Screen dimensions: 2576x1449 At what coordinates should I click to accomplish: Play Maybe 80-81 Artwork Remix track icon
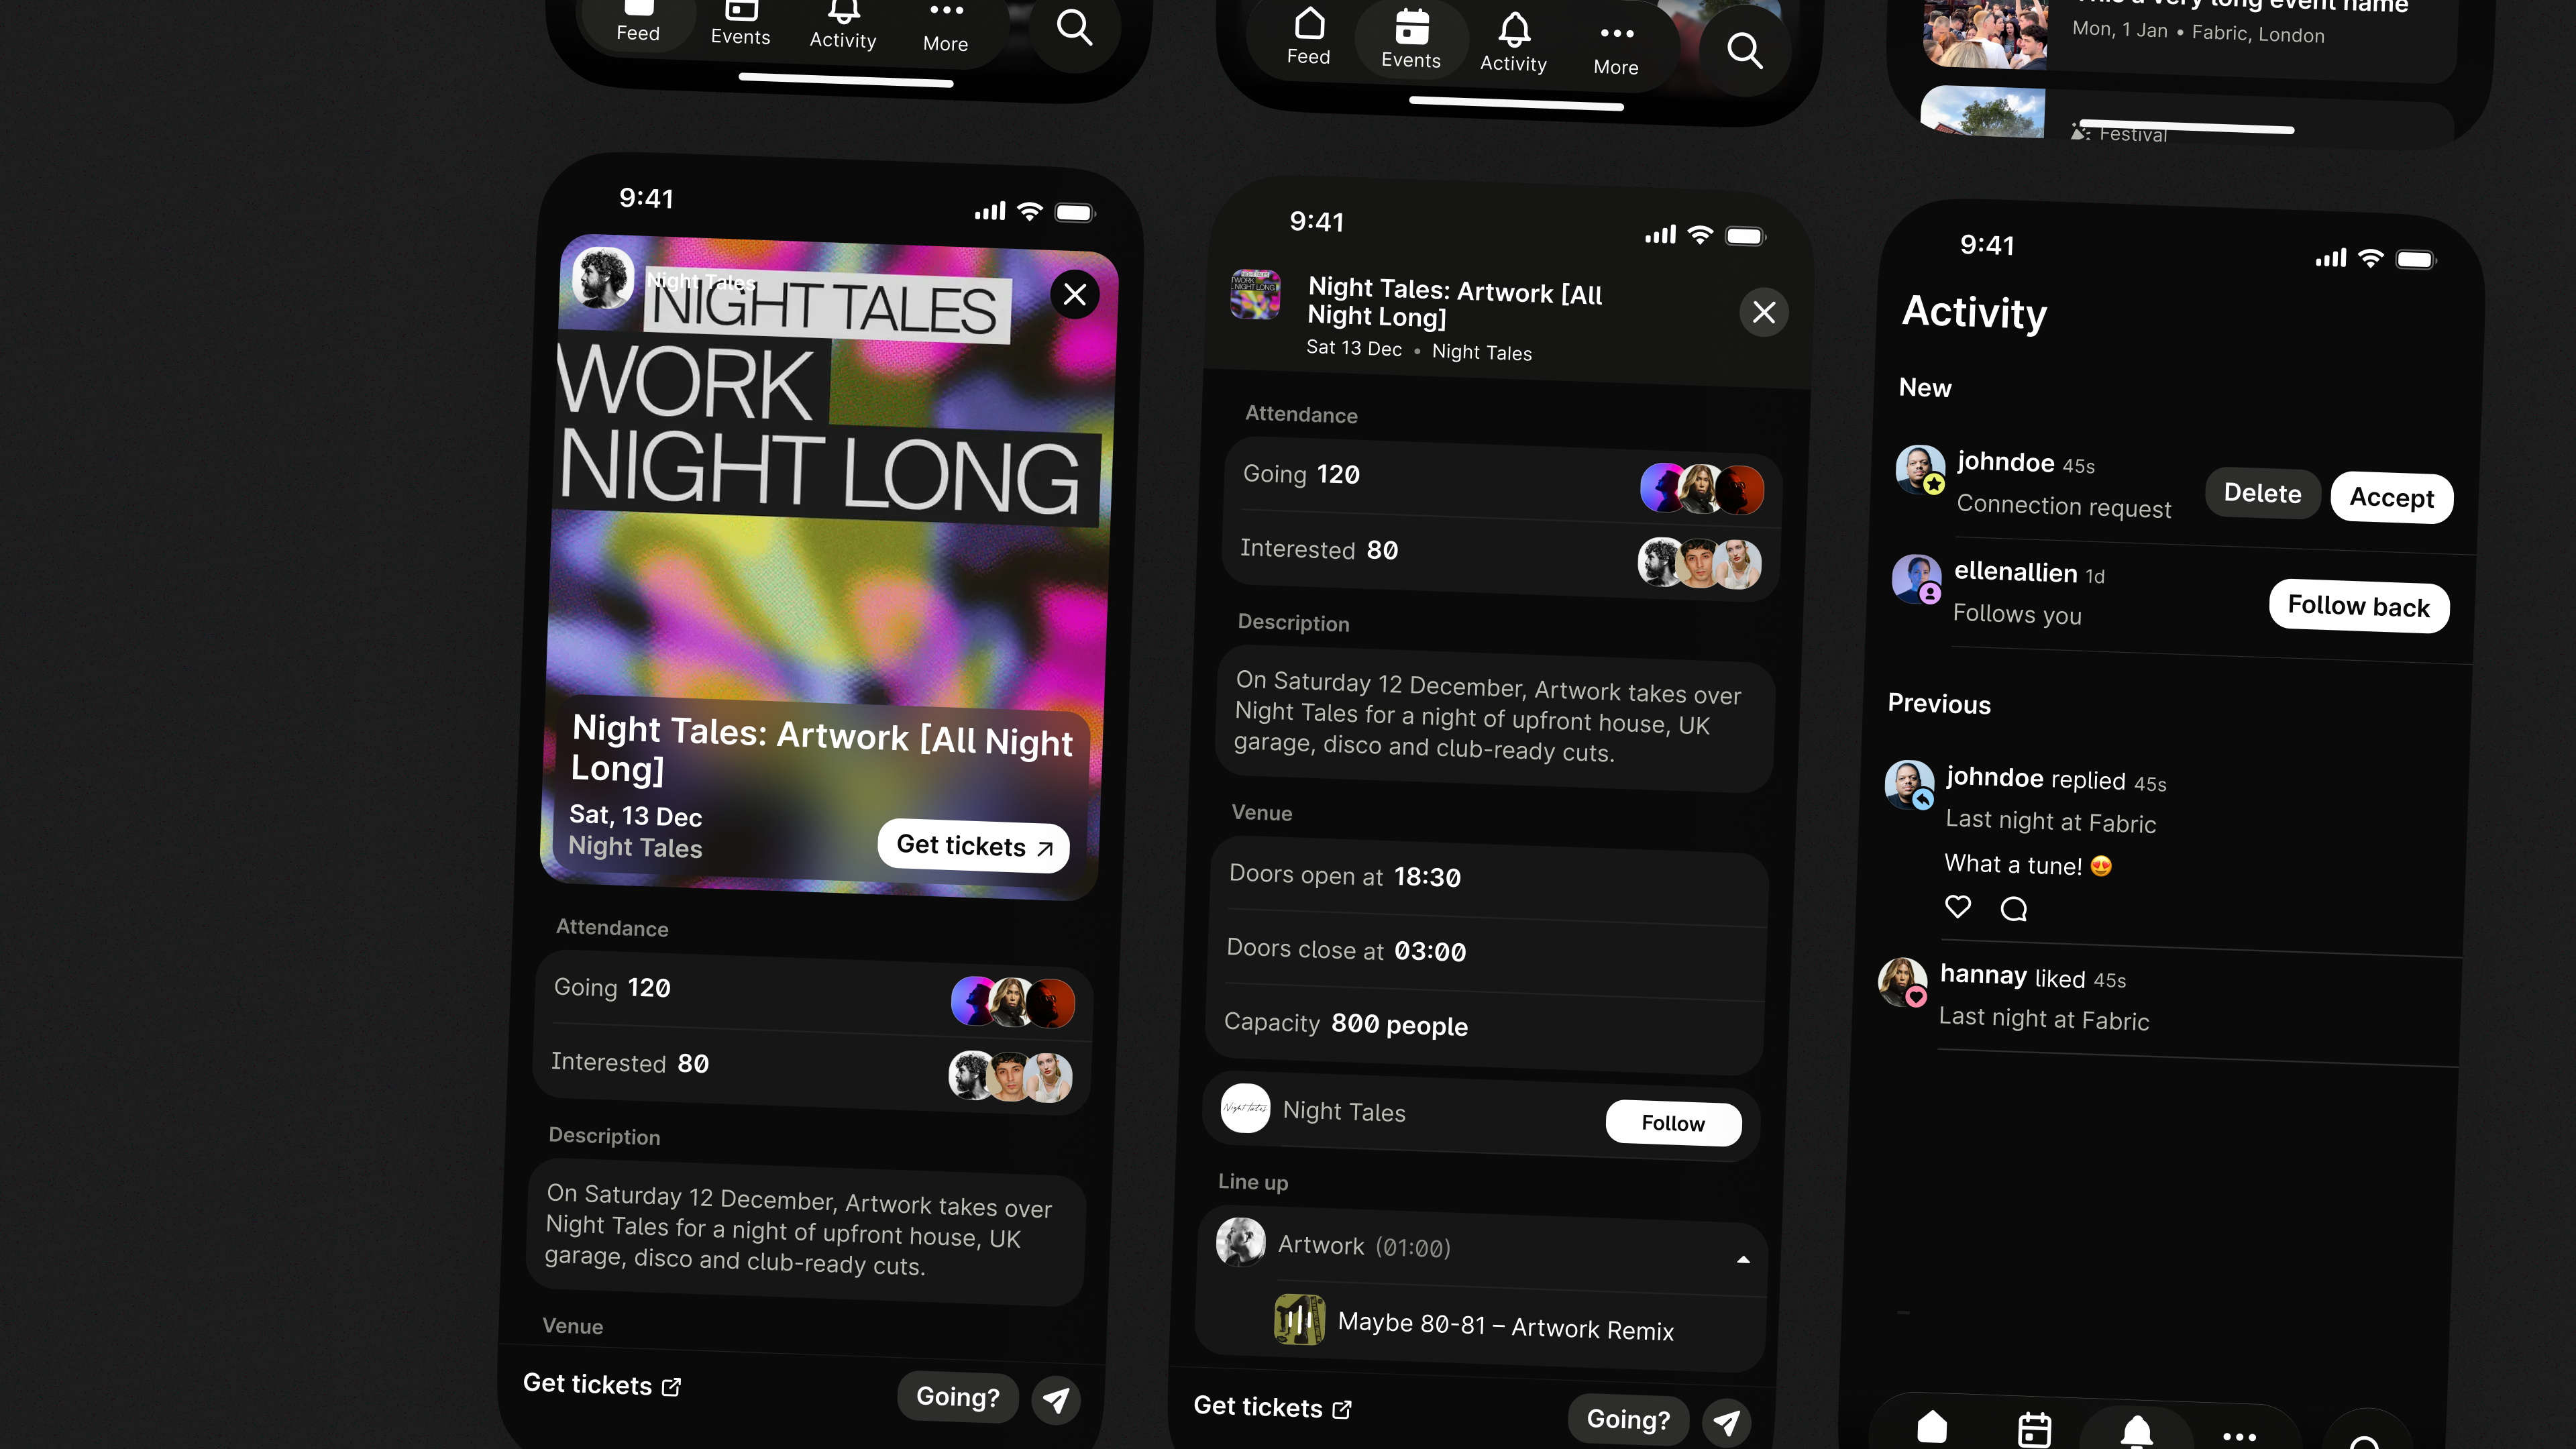coord(1299,1320)
